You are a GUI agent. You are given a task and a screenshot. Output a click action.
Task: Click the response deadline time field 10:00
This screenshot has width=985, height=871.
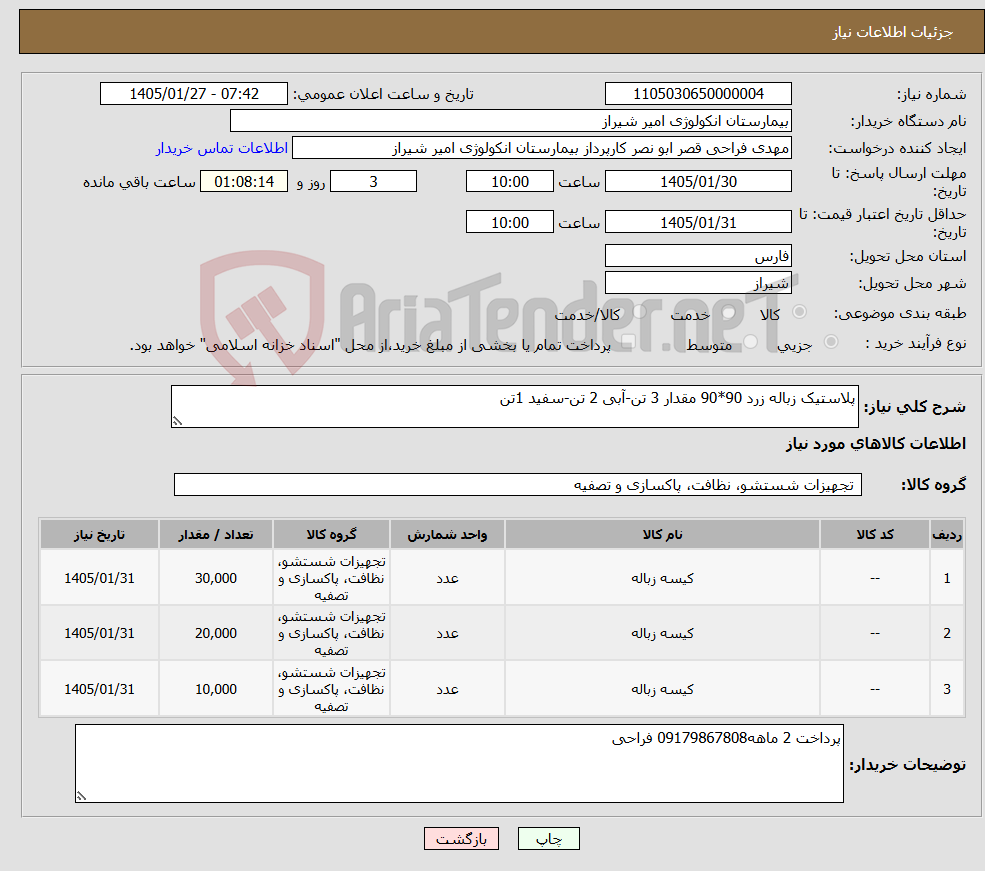click(509, 181)
